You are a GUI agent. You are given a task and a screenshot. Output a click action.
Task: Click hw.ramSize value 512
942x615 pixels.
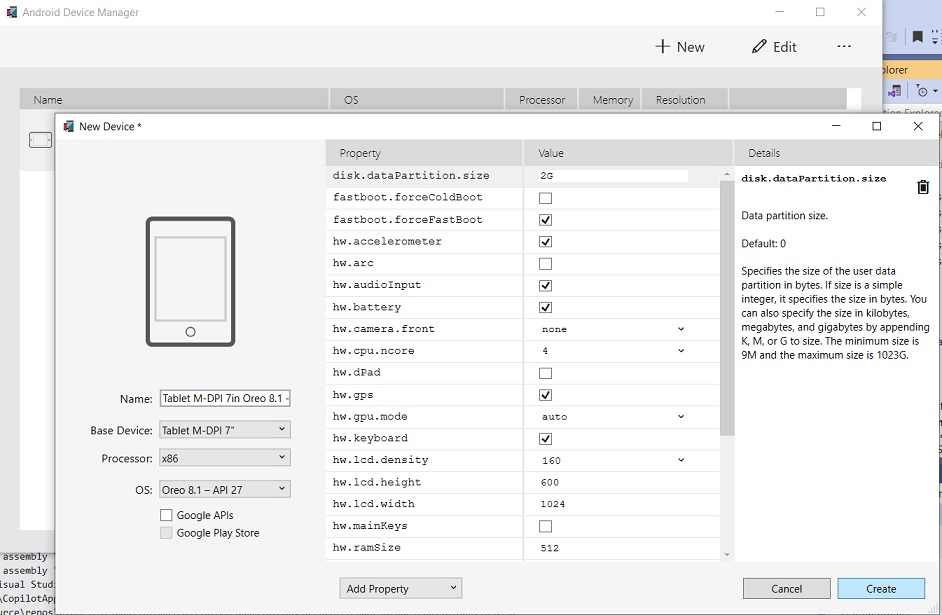click(549, 548)
